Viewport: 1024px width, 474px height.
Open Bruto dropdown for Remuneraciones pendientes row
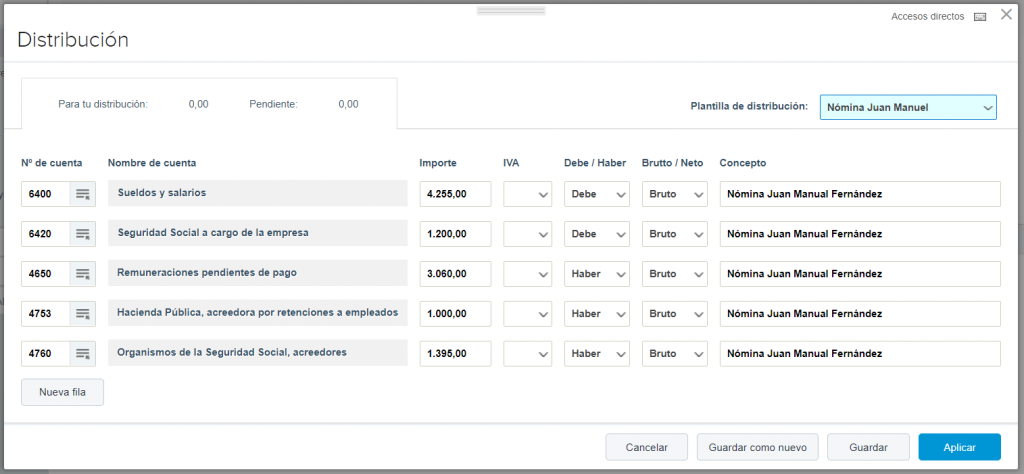click(675, 274)
